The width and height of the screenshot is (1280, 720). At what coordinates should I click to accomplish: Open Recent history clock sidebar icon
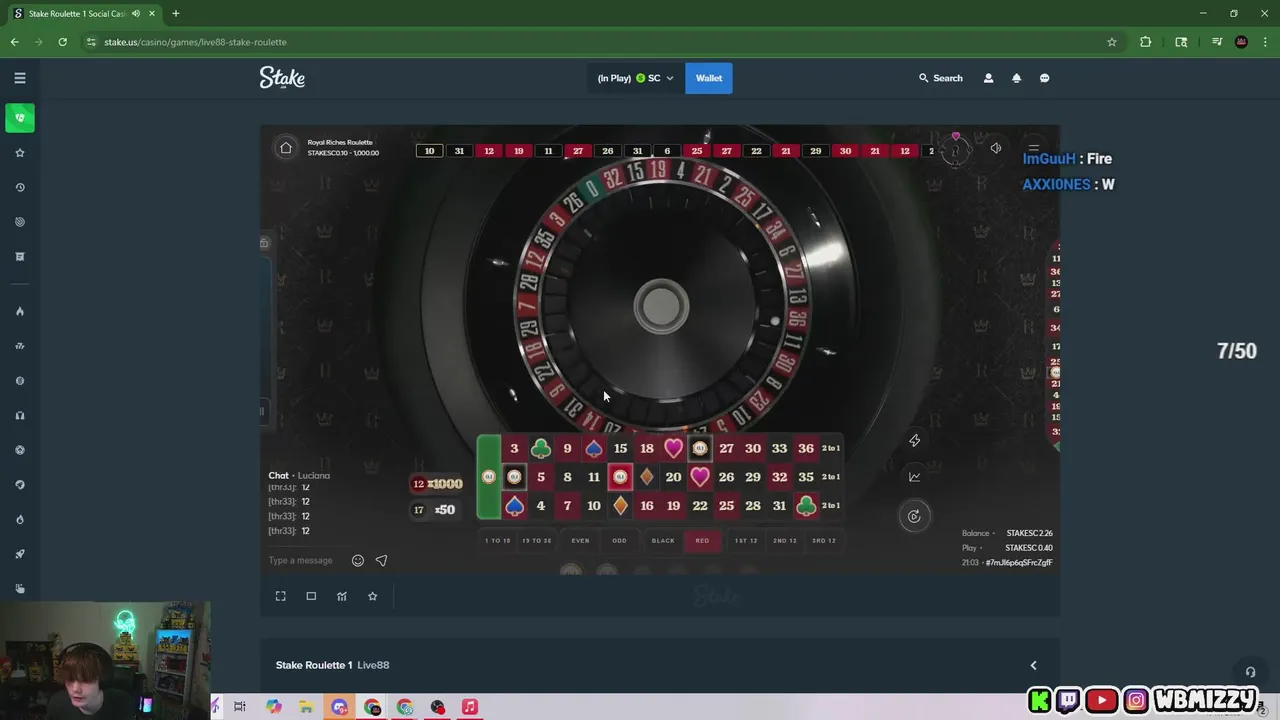click(19, 187)
